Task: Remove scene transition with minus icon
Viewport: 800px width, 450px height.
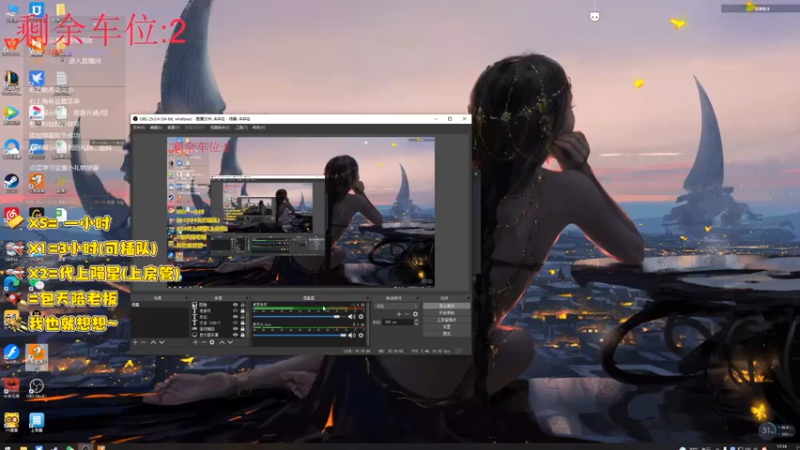Action: pos(407,314)
